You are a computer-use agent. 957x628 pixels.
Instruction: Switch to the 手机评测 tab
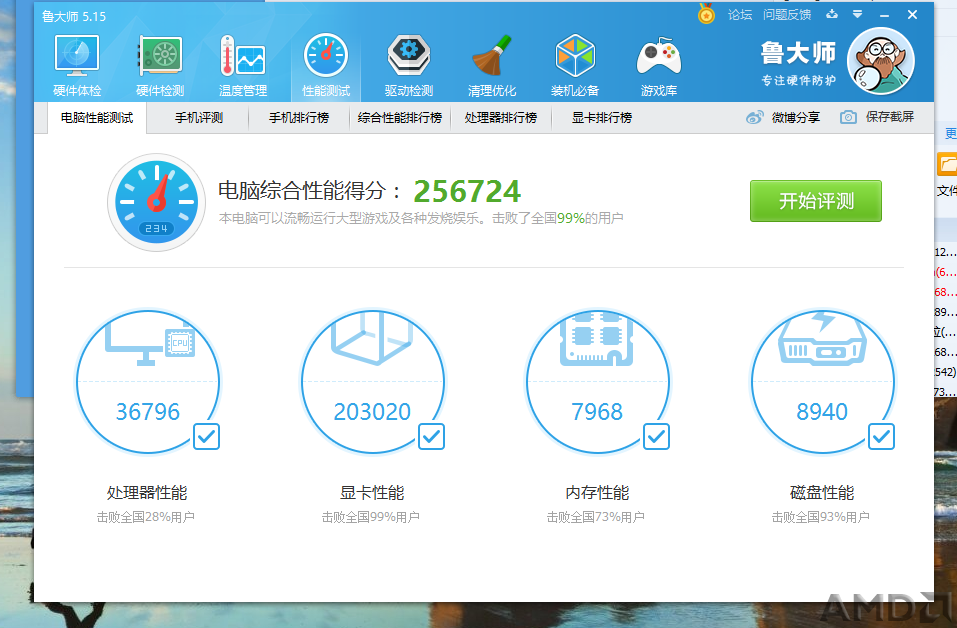click(x=199, y=118)
